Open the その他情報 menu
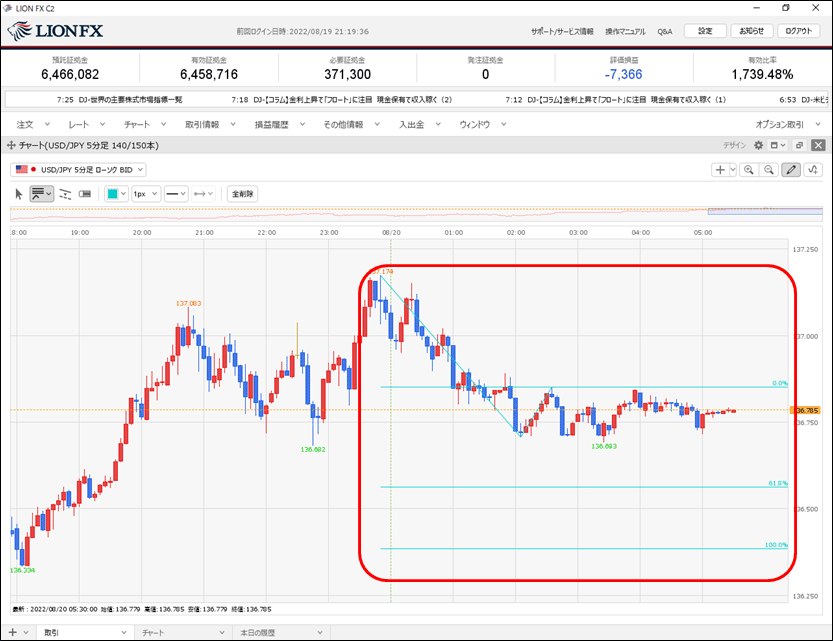Viewport: 833px width, 641px height. pyautogui.click(x=351, y=124)
